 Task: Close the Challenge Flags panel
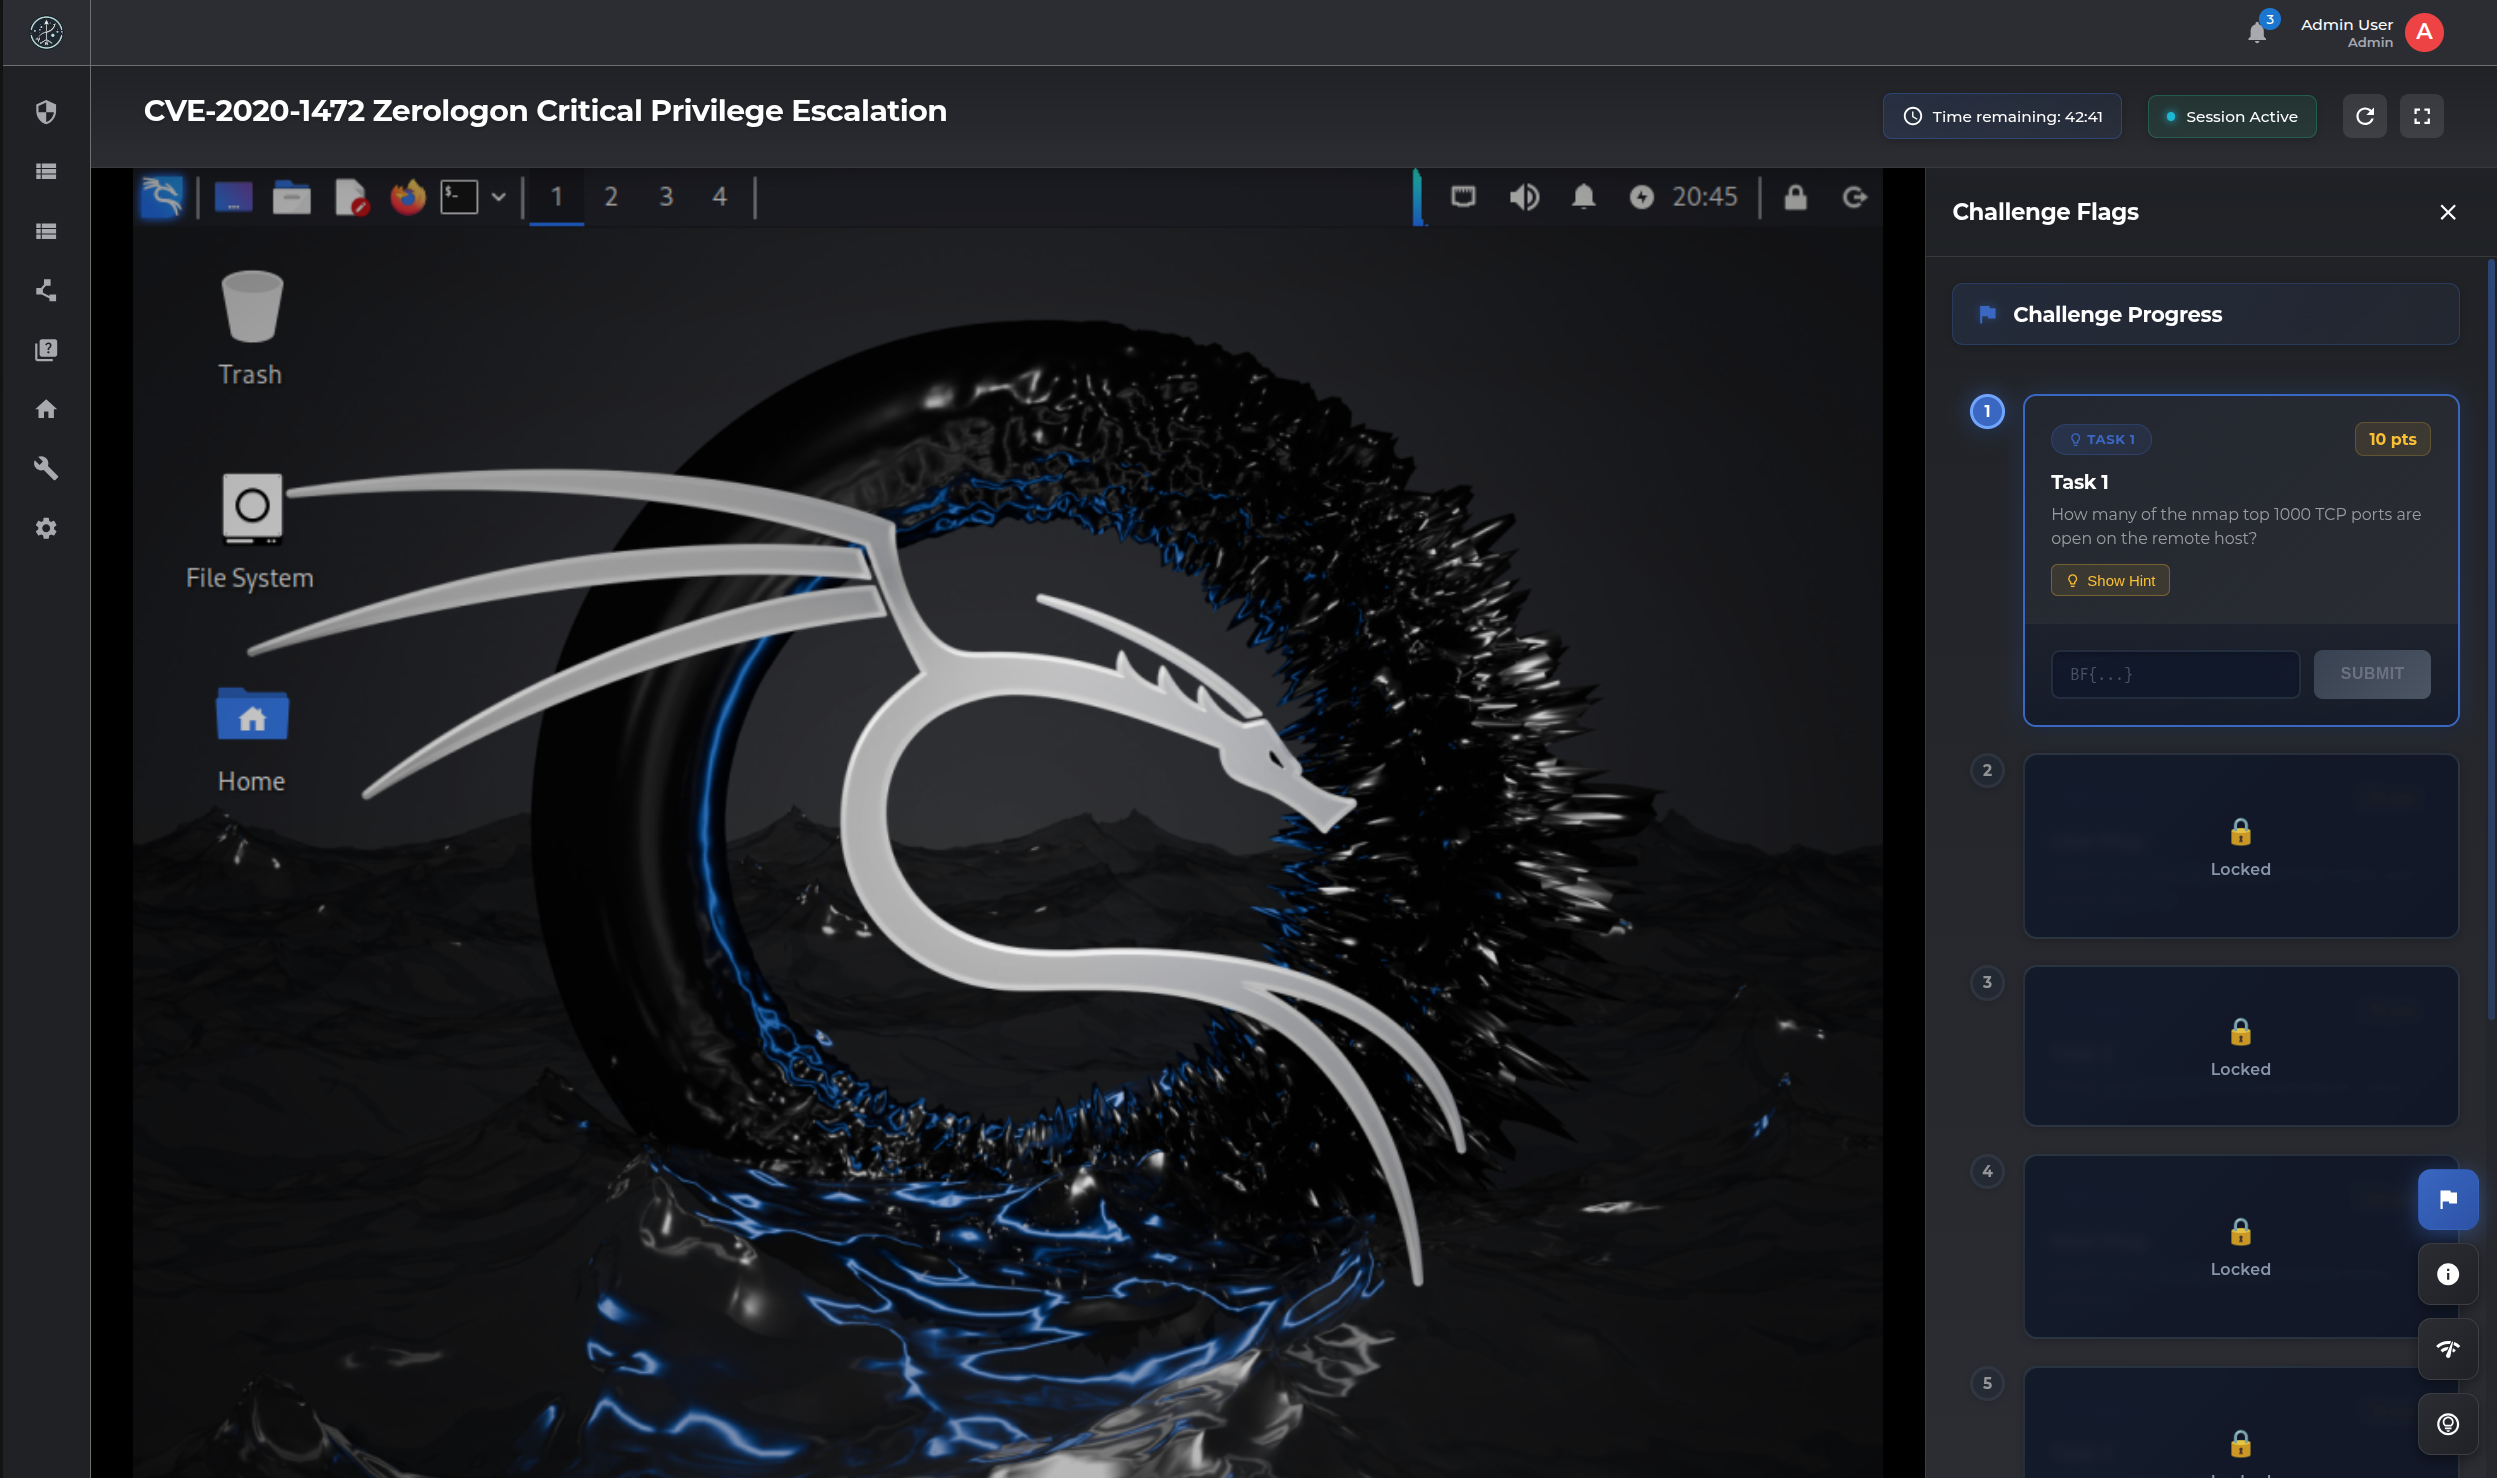click(2447, 212)
